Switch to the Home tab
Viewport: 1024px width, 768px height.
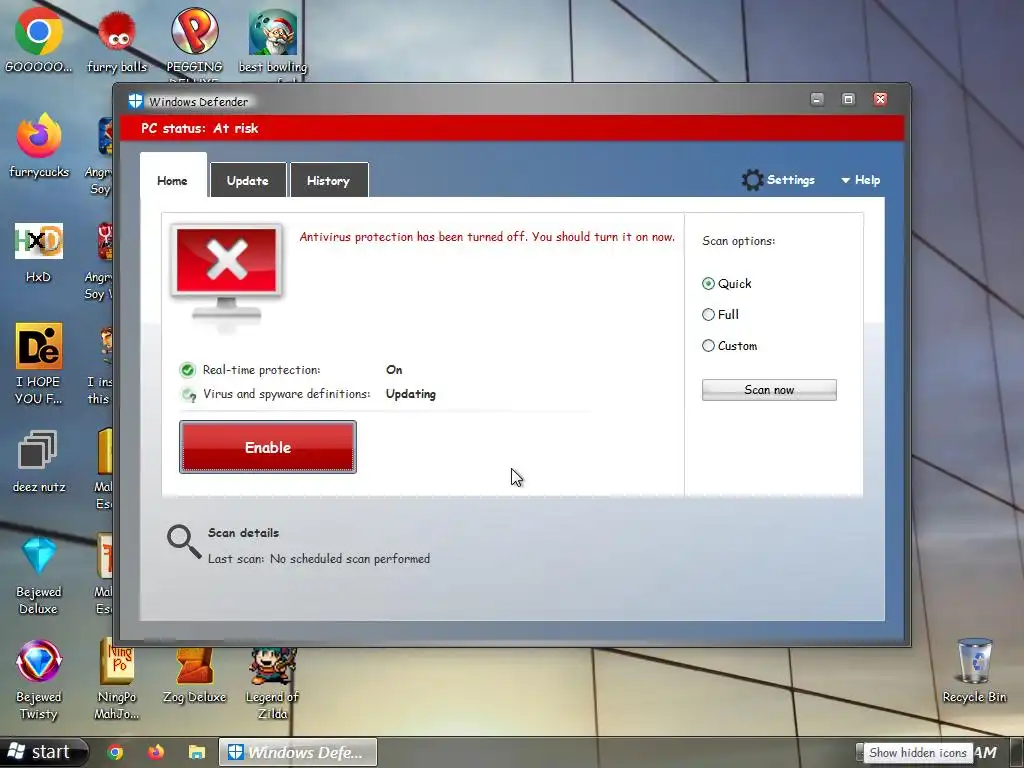pos(173,177)
